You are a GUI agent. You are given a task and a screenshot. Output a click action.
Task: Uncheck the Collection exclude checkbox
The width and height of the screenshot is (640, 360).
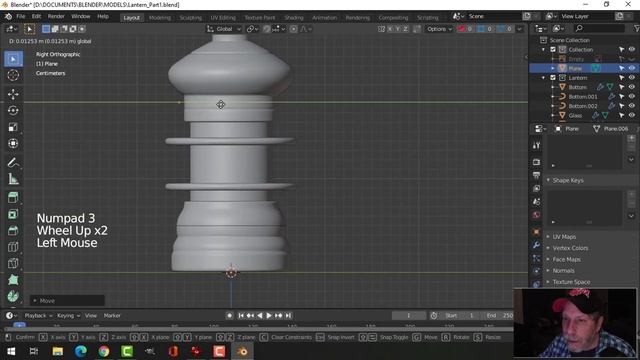point(553,49)
